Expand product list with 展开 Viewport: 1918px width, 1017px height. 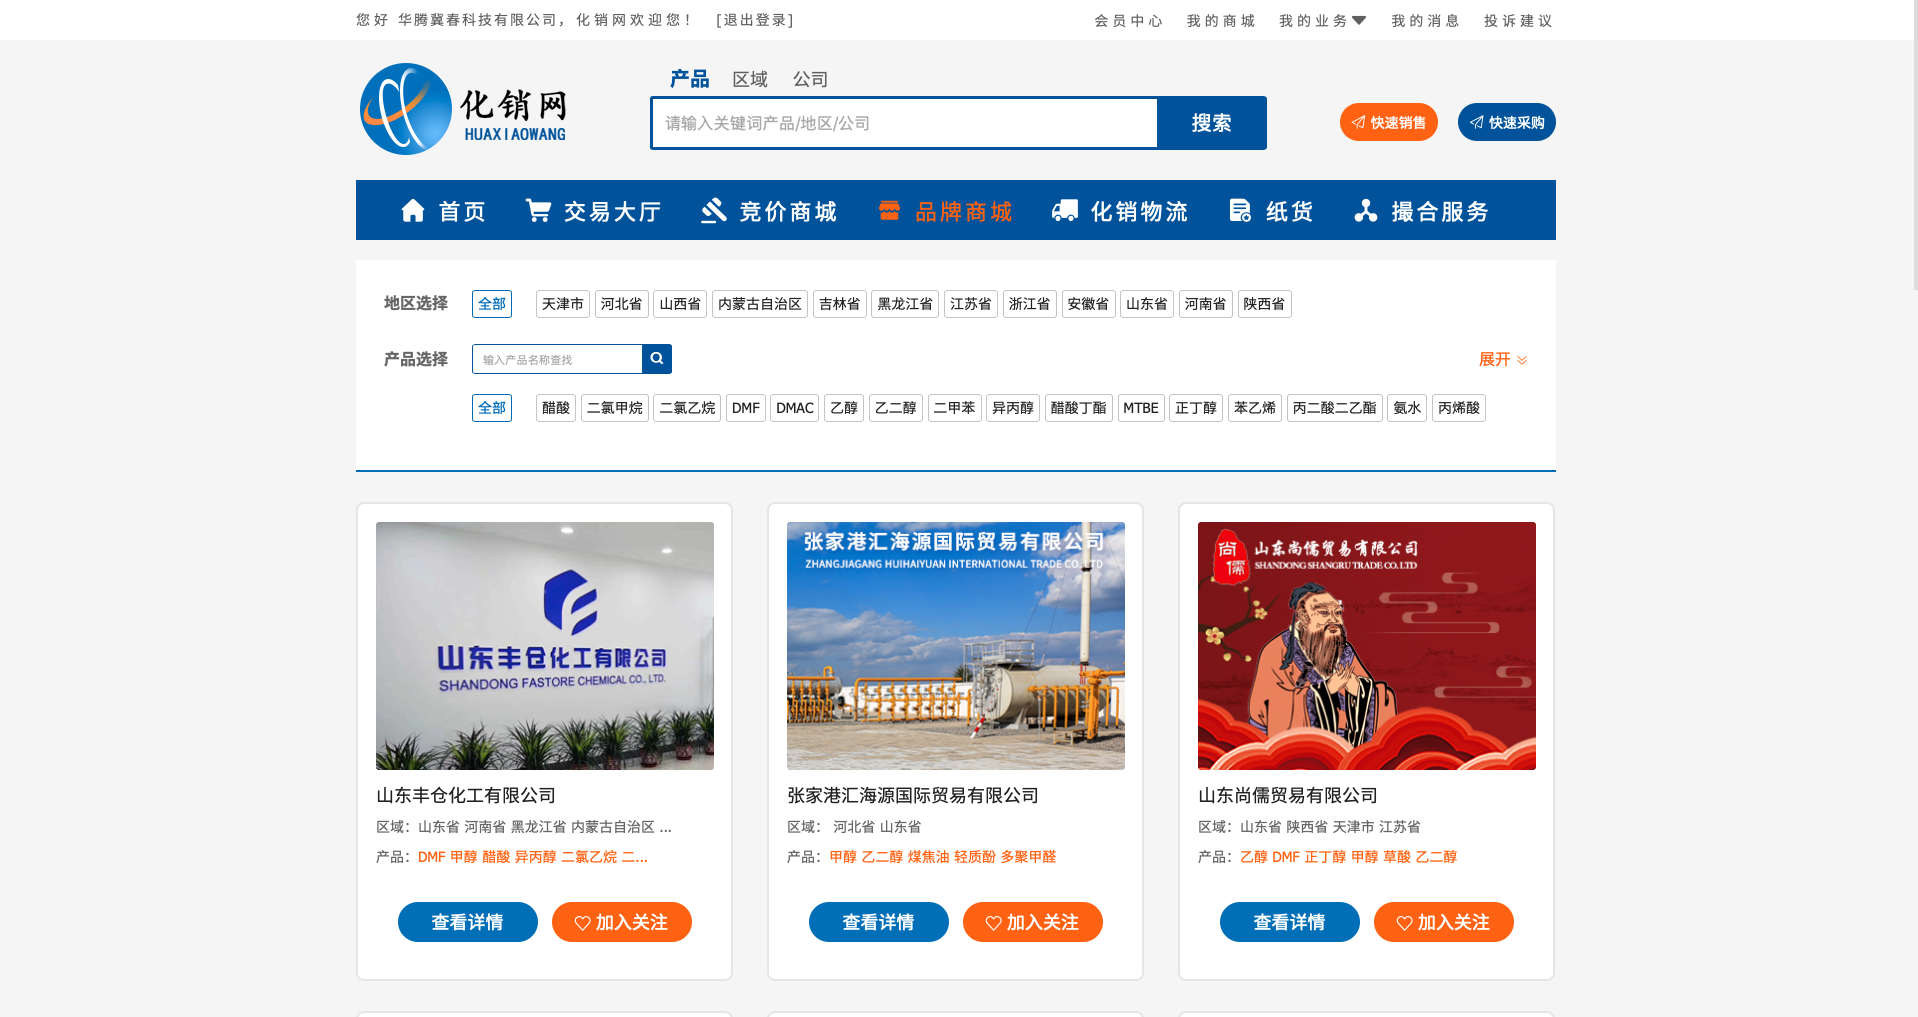coord(1503,359)
